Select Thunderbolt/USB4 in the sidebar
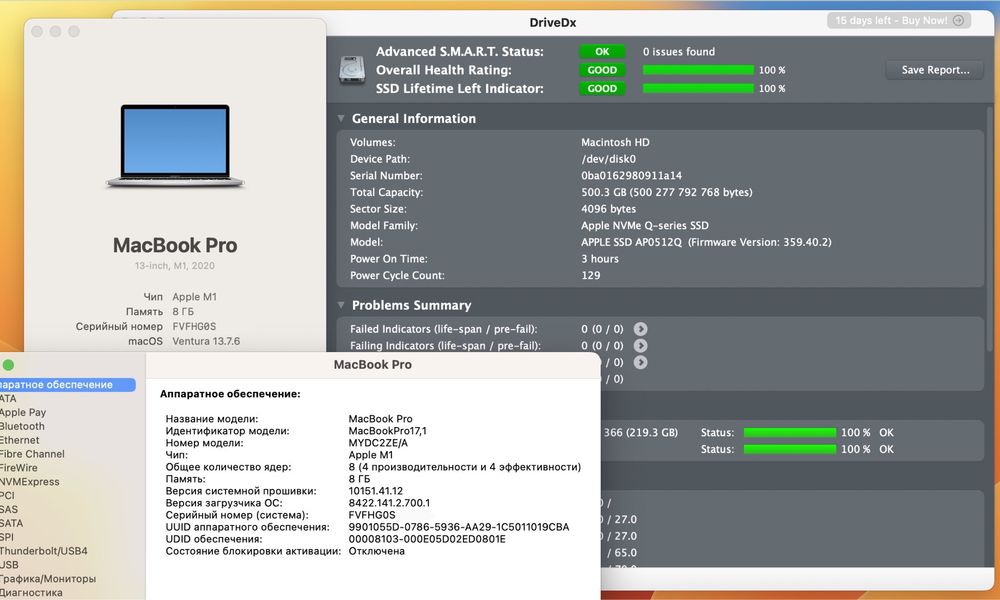The height and width of the screenshot is (600, 1000). pos(43,551)
